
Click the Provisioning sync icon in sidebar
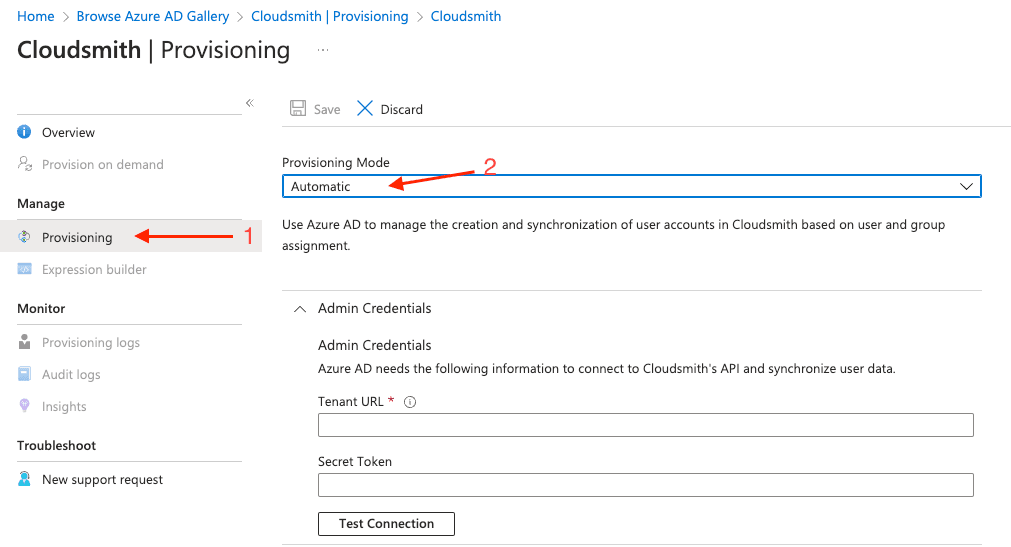[x=25, y=237]
